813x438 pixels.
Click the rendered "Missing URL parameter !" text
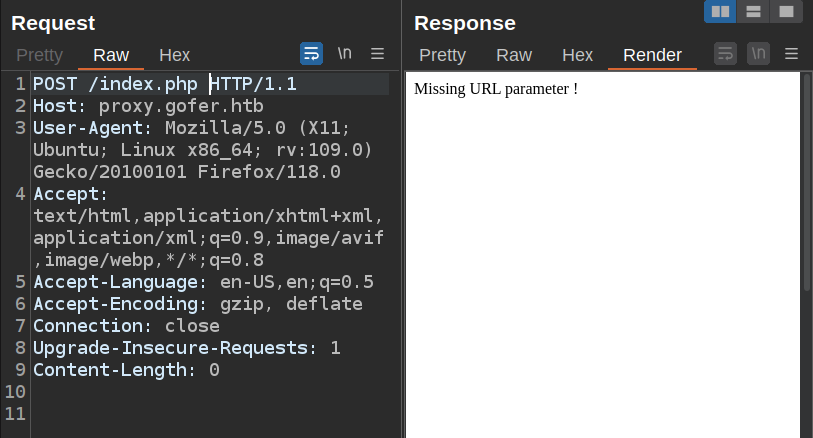496,89
